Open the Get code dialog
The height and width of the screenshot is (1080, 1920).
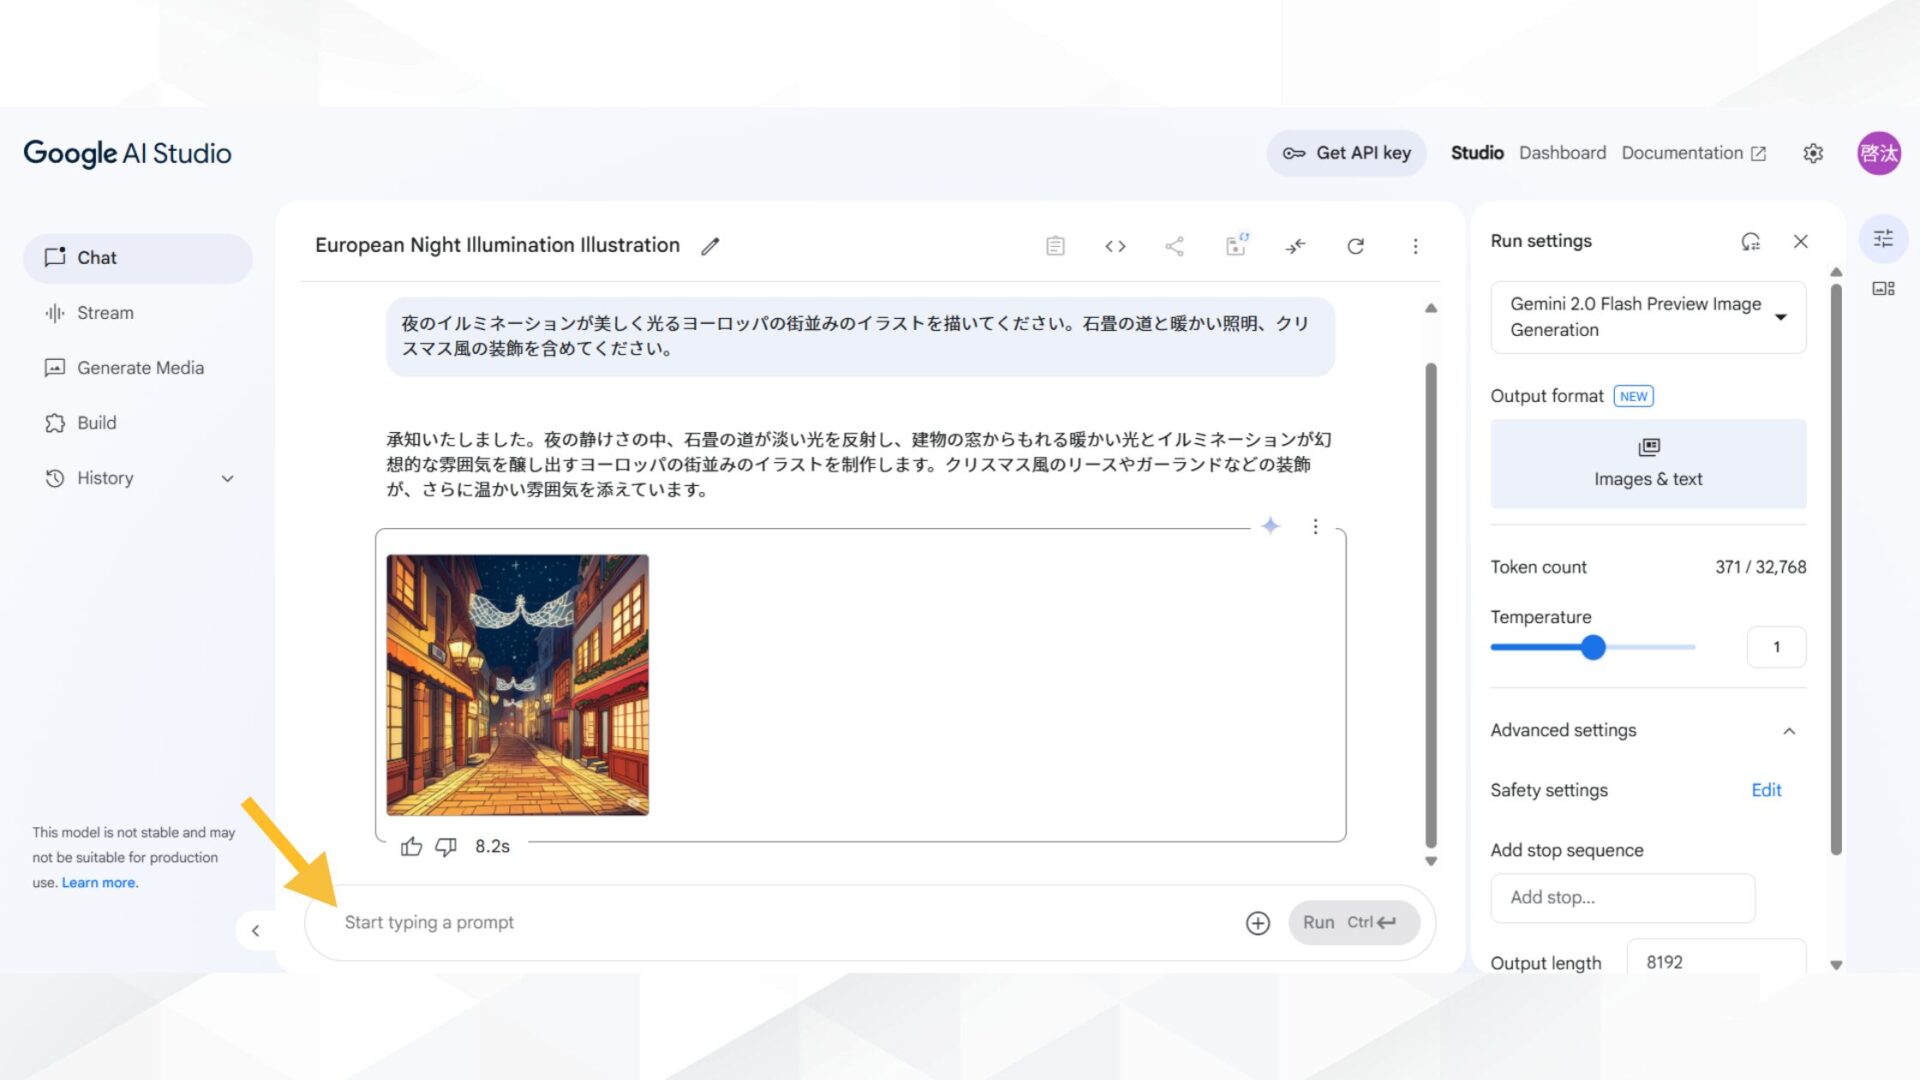tap(1115, 246)
